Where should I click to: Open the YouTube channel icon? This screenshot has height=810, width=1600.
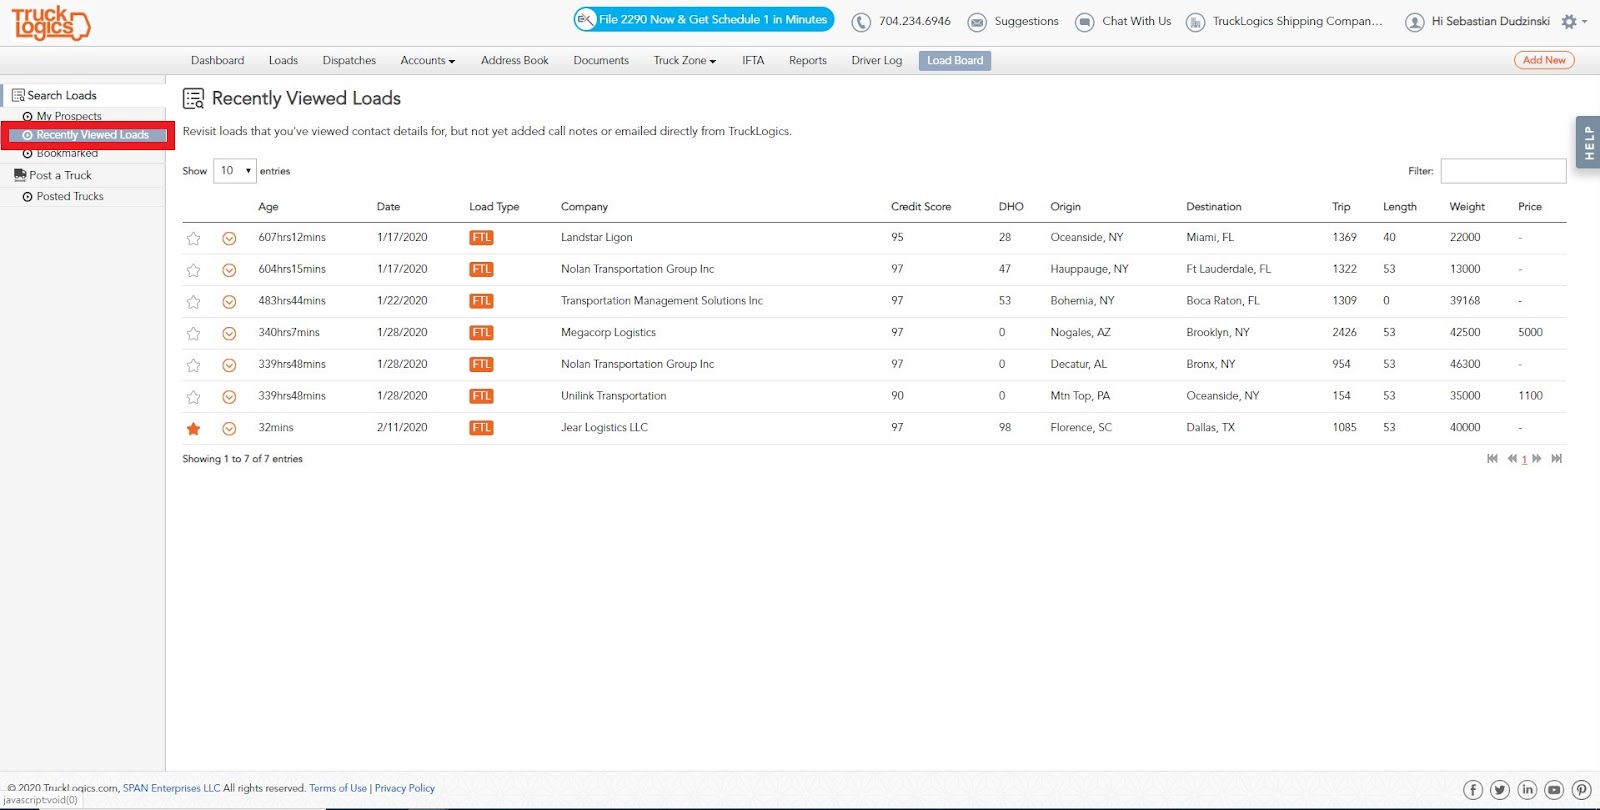click(x=1554, y=790)
